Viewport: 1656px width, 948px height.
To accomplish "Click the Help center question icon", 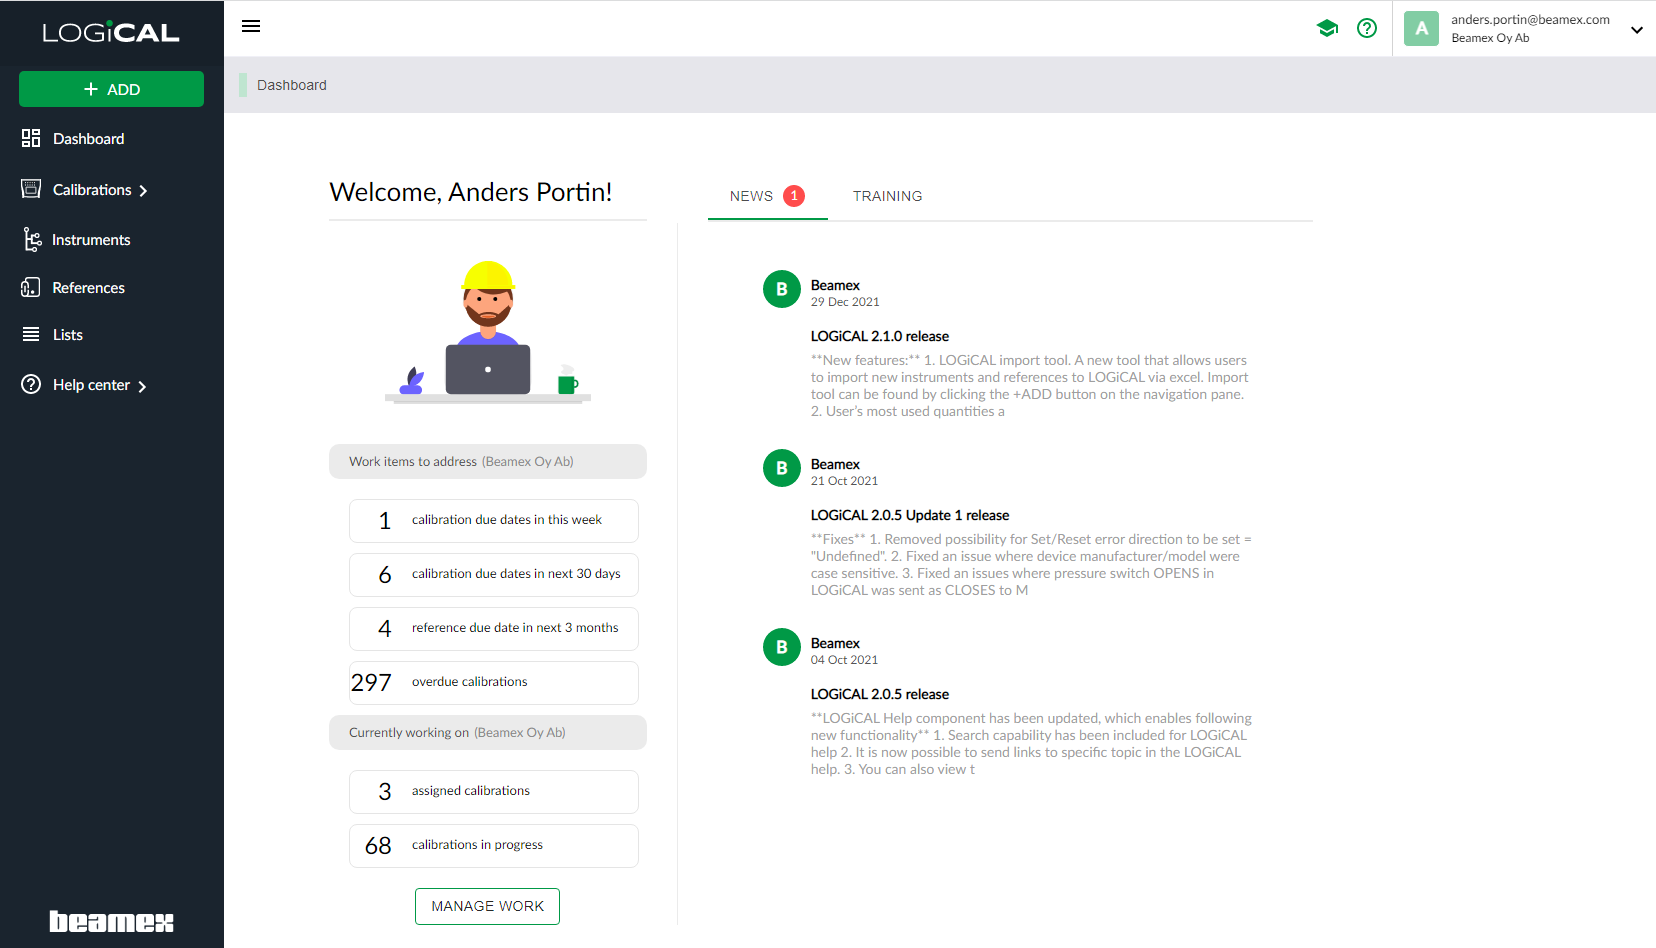I will click(x=31, y=384).
